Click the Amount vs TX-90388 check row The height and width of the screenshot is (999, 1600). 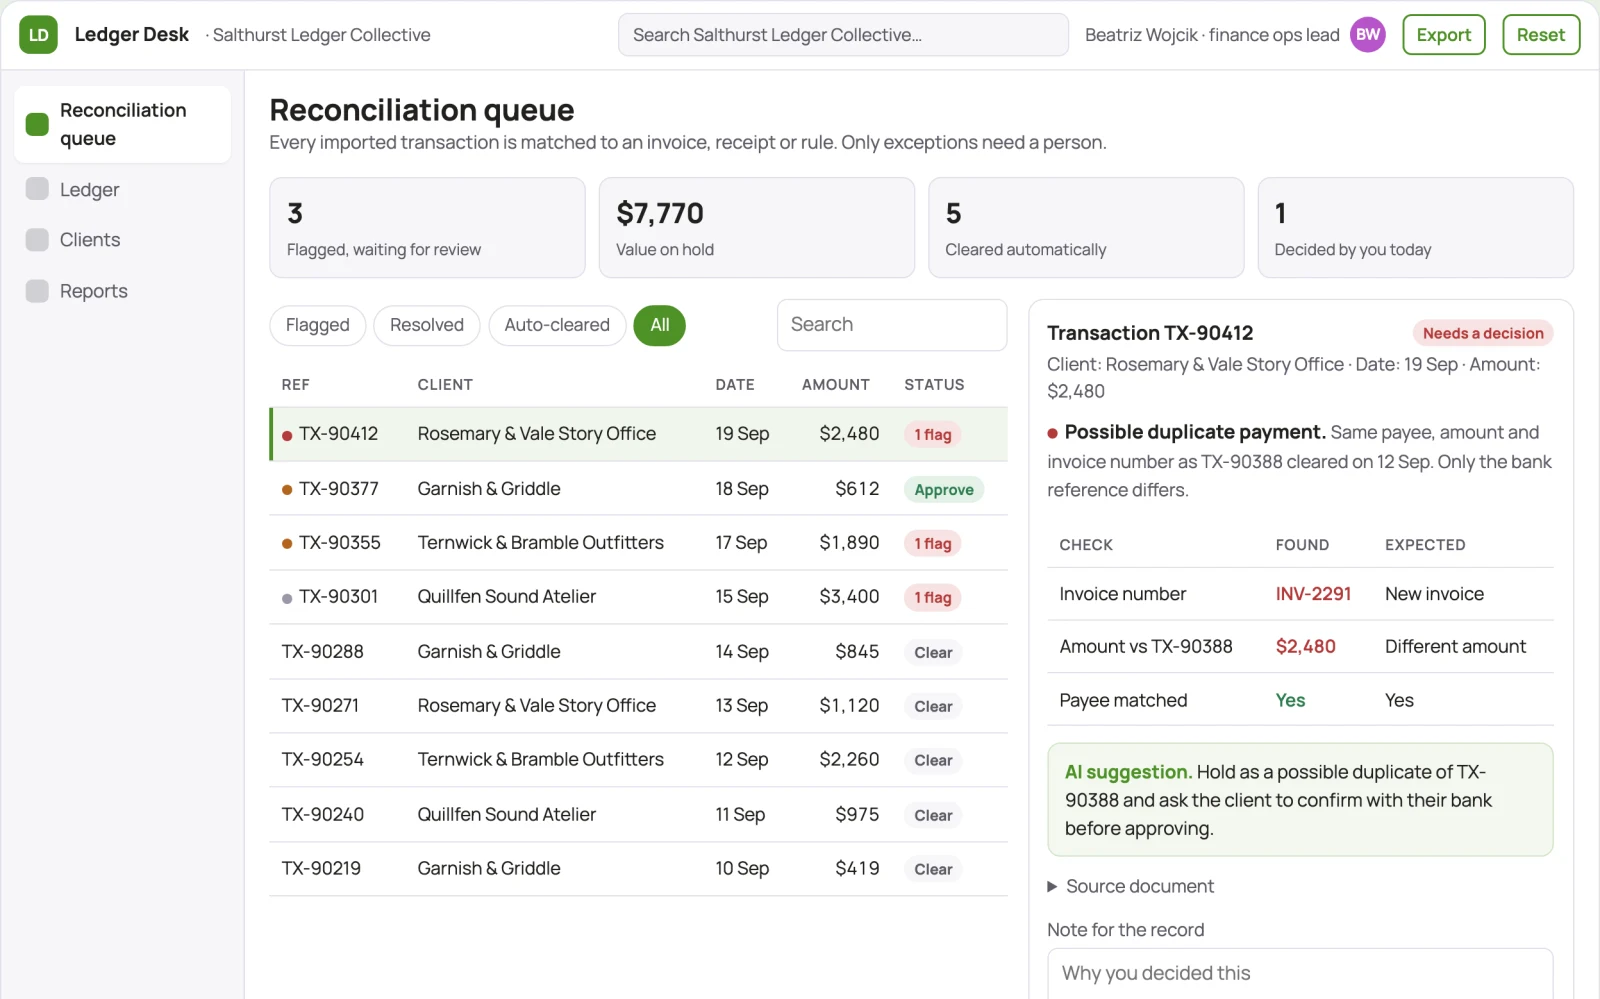click(x=1300, y=647)
